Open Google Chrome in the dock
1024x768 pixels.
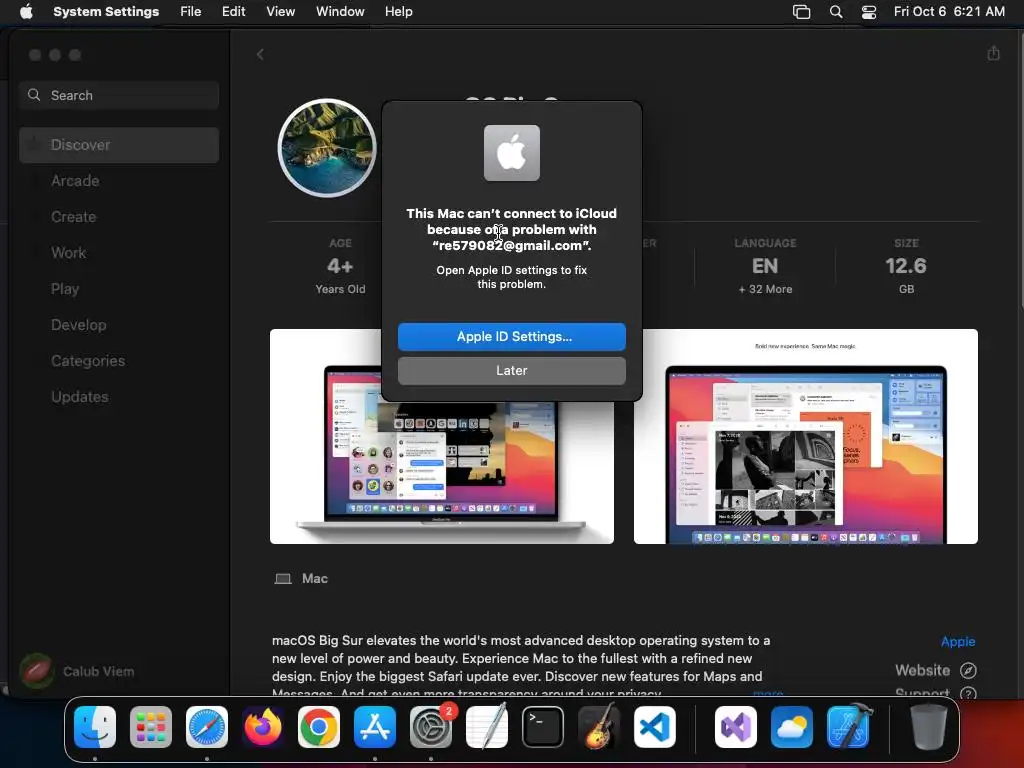(x=319, y=727)
